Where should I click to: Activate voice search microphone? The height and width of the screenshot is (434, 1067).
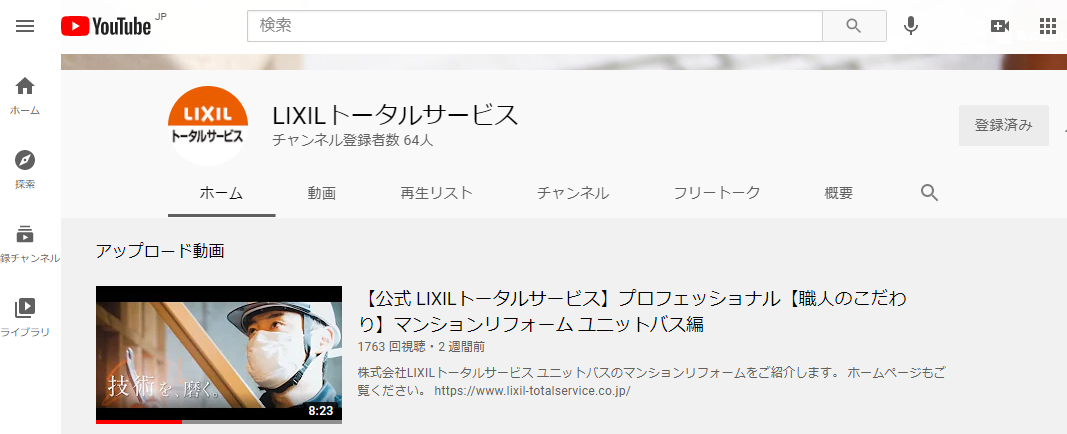click(x=910, y=26)
